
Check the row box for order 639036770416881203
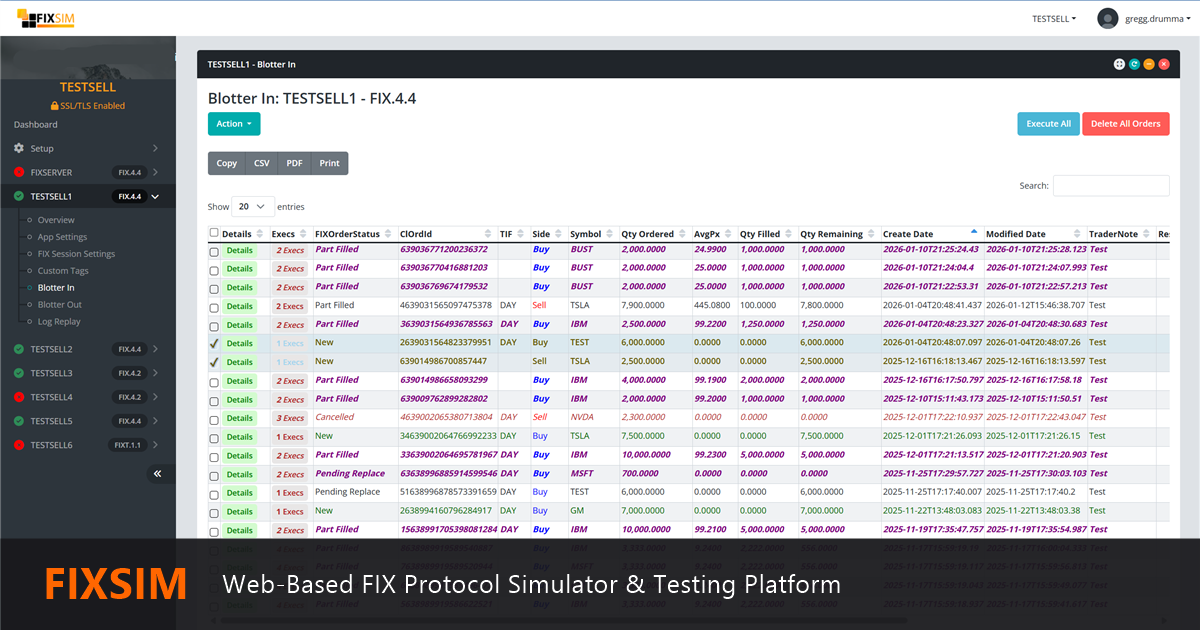214,270
